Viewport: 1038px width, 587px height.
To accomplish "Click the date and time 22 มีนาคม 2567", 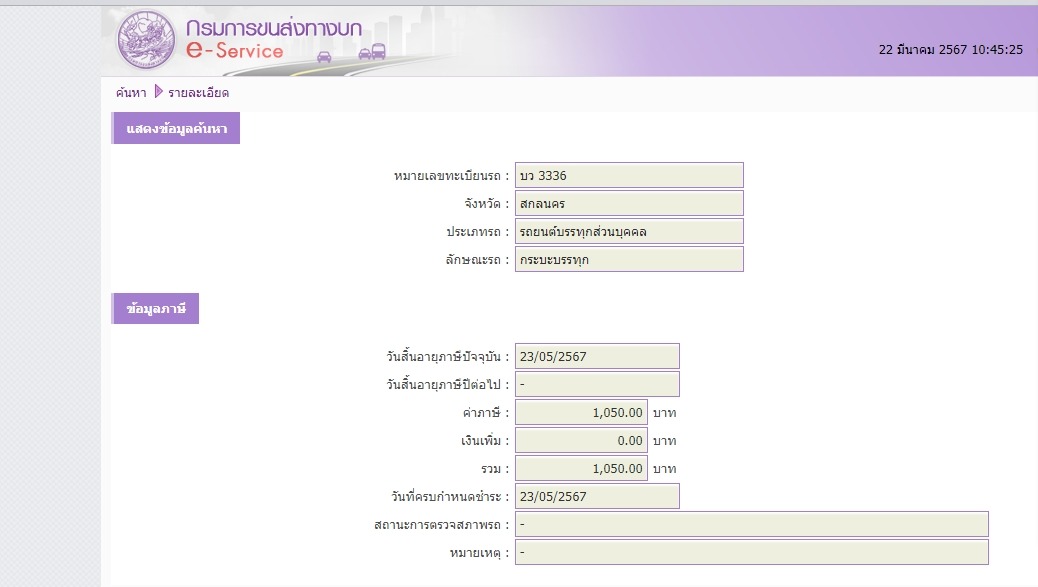I will click(951, 50).
